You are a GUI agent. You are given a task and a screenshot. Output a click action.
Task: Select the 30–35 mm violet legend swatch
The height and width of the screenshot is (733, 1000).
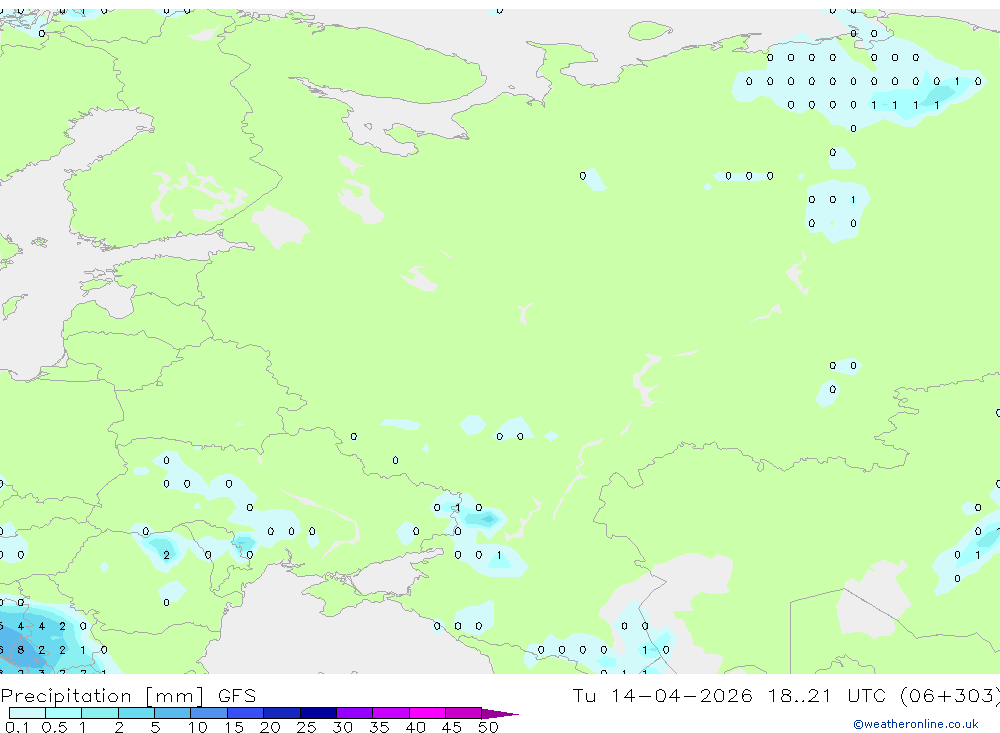point(355,713)
